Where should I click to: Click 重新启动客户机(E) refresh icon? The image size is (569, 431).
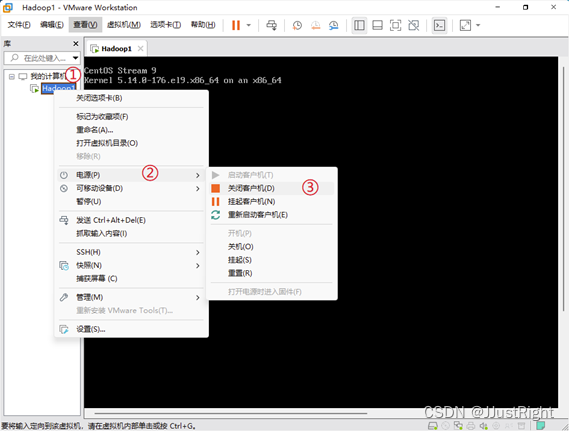click(x=216, y=215)
